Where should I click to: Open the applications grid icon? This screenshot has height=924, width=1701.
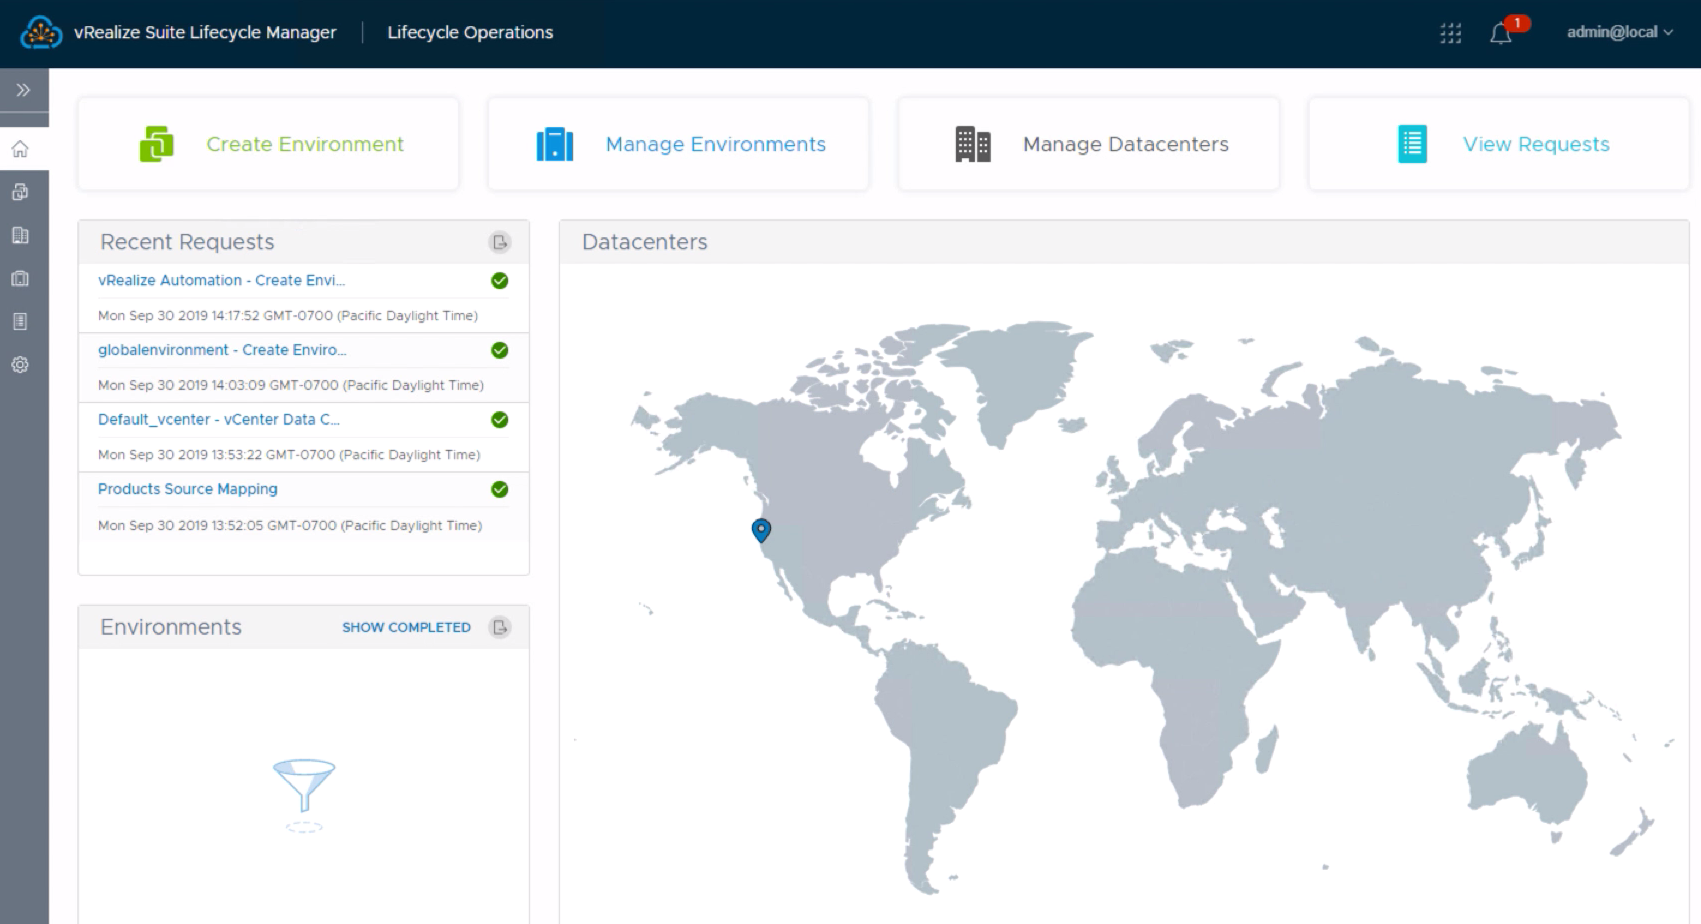coord(1450,33)
